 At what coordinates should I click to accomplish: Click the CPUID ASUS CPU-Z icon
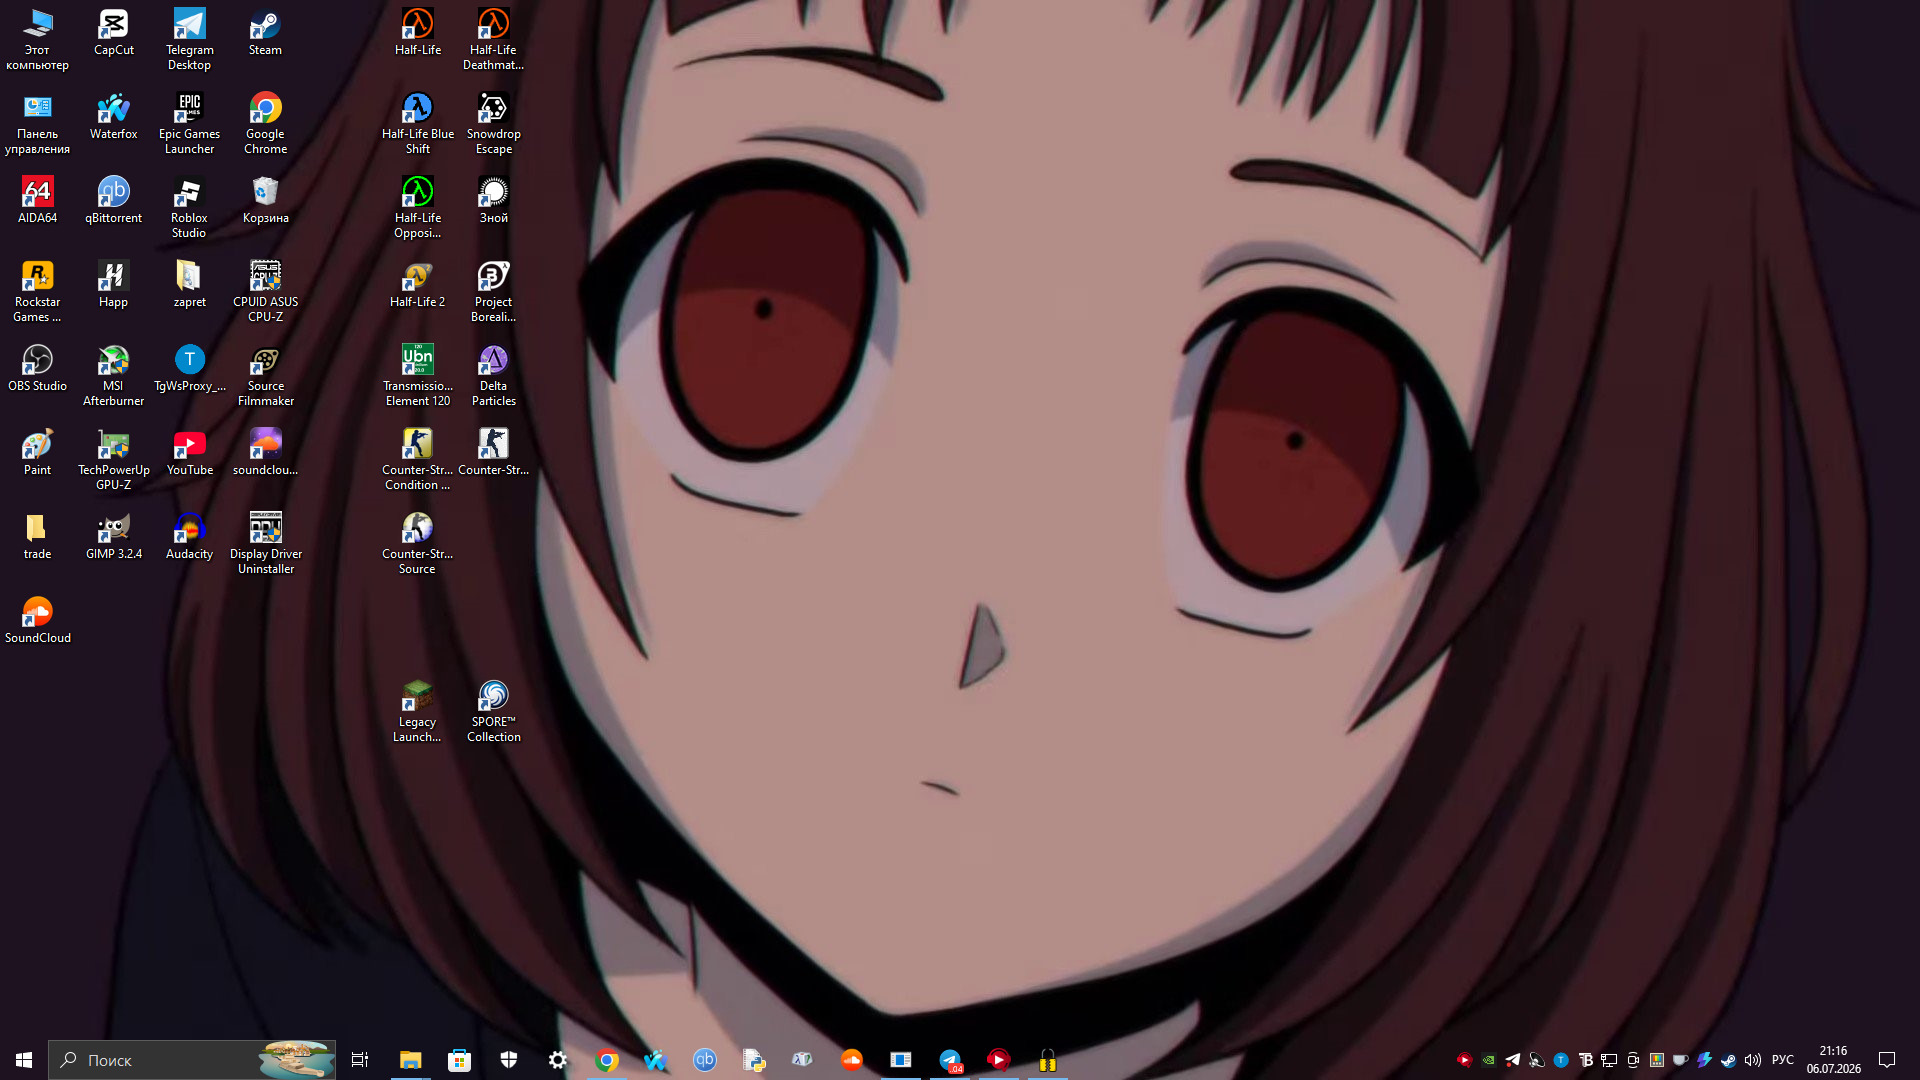(265, 292)
